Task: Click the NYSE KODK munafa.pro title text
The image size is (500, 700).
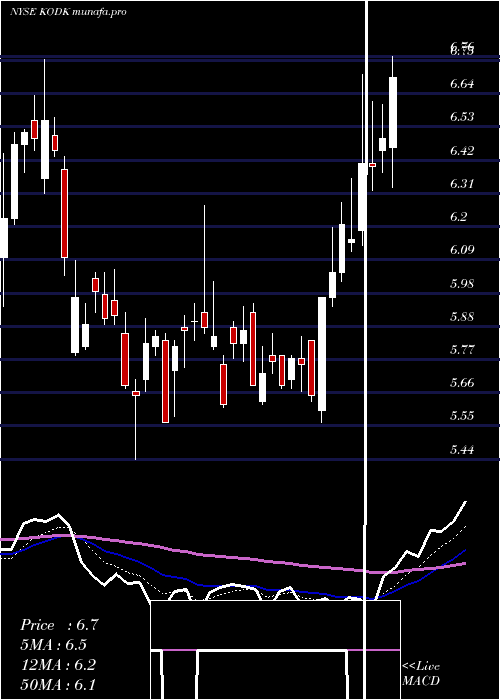Action: [x=68, y=11]
